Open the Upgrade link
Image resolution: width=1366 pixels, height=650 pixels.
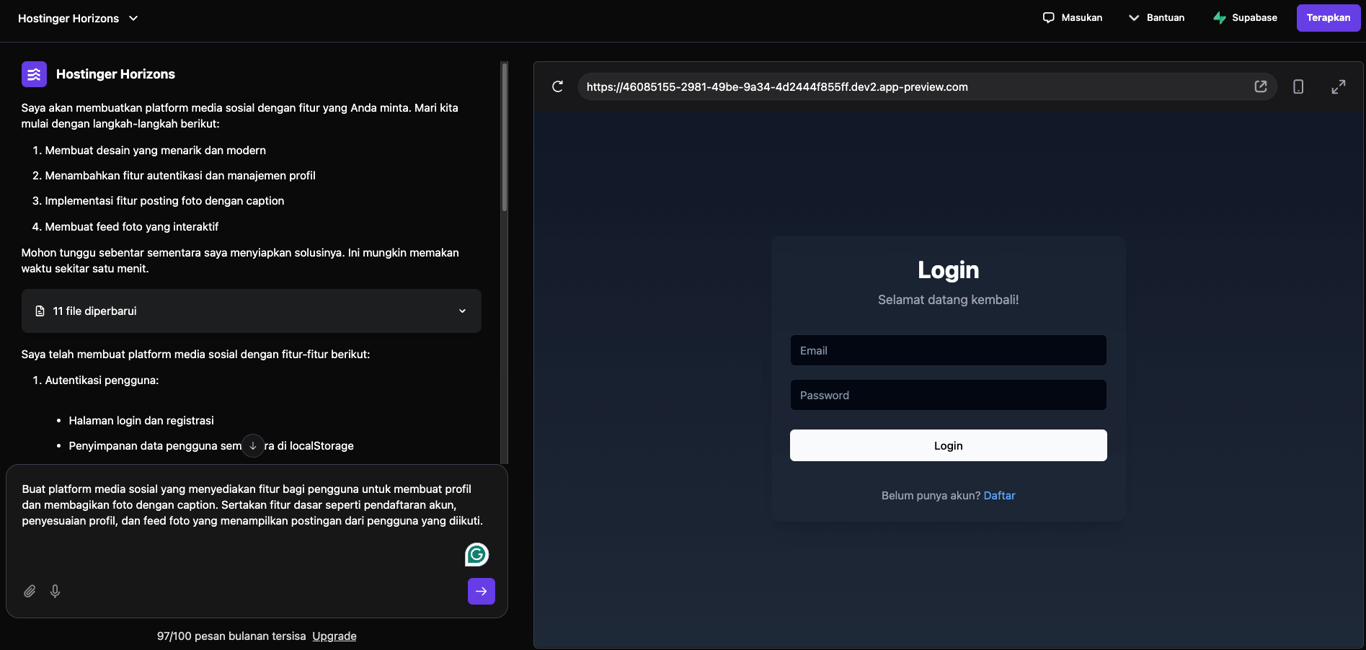[x=334, y=635]
